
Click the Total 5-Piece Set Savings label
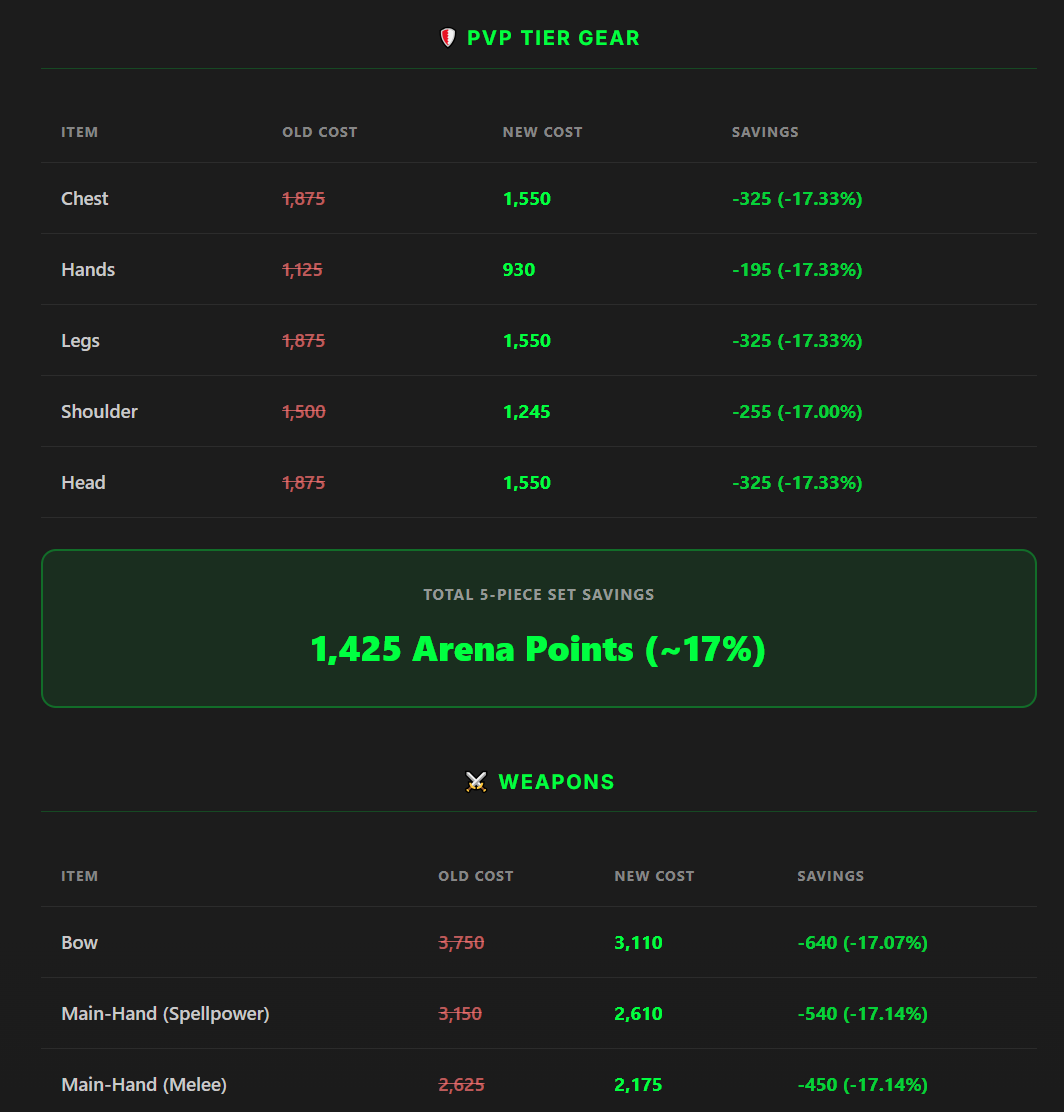[538, 595]
